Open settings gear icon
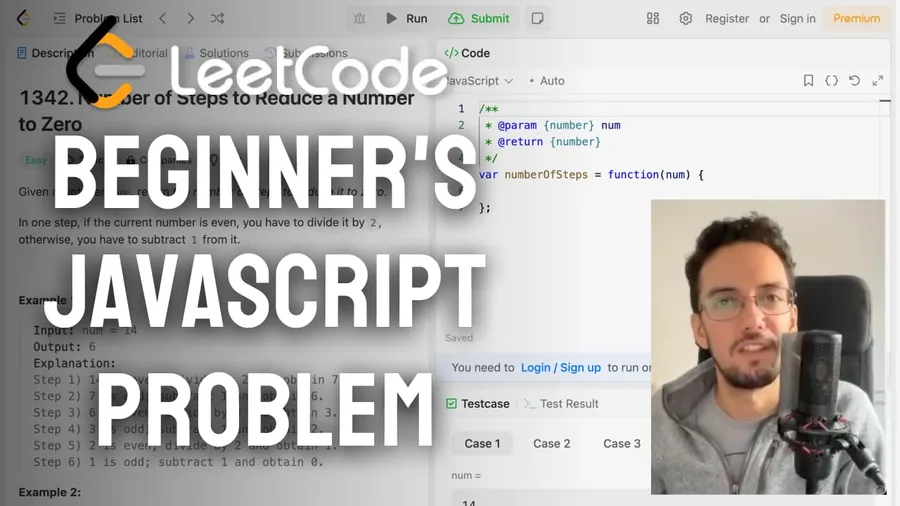This screenshot has height=506, width=900. pyautogui.click(x=685, y=18)
